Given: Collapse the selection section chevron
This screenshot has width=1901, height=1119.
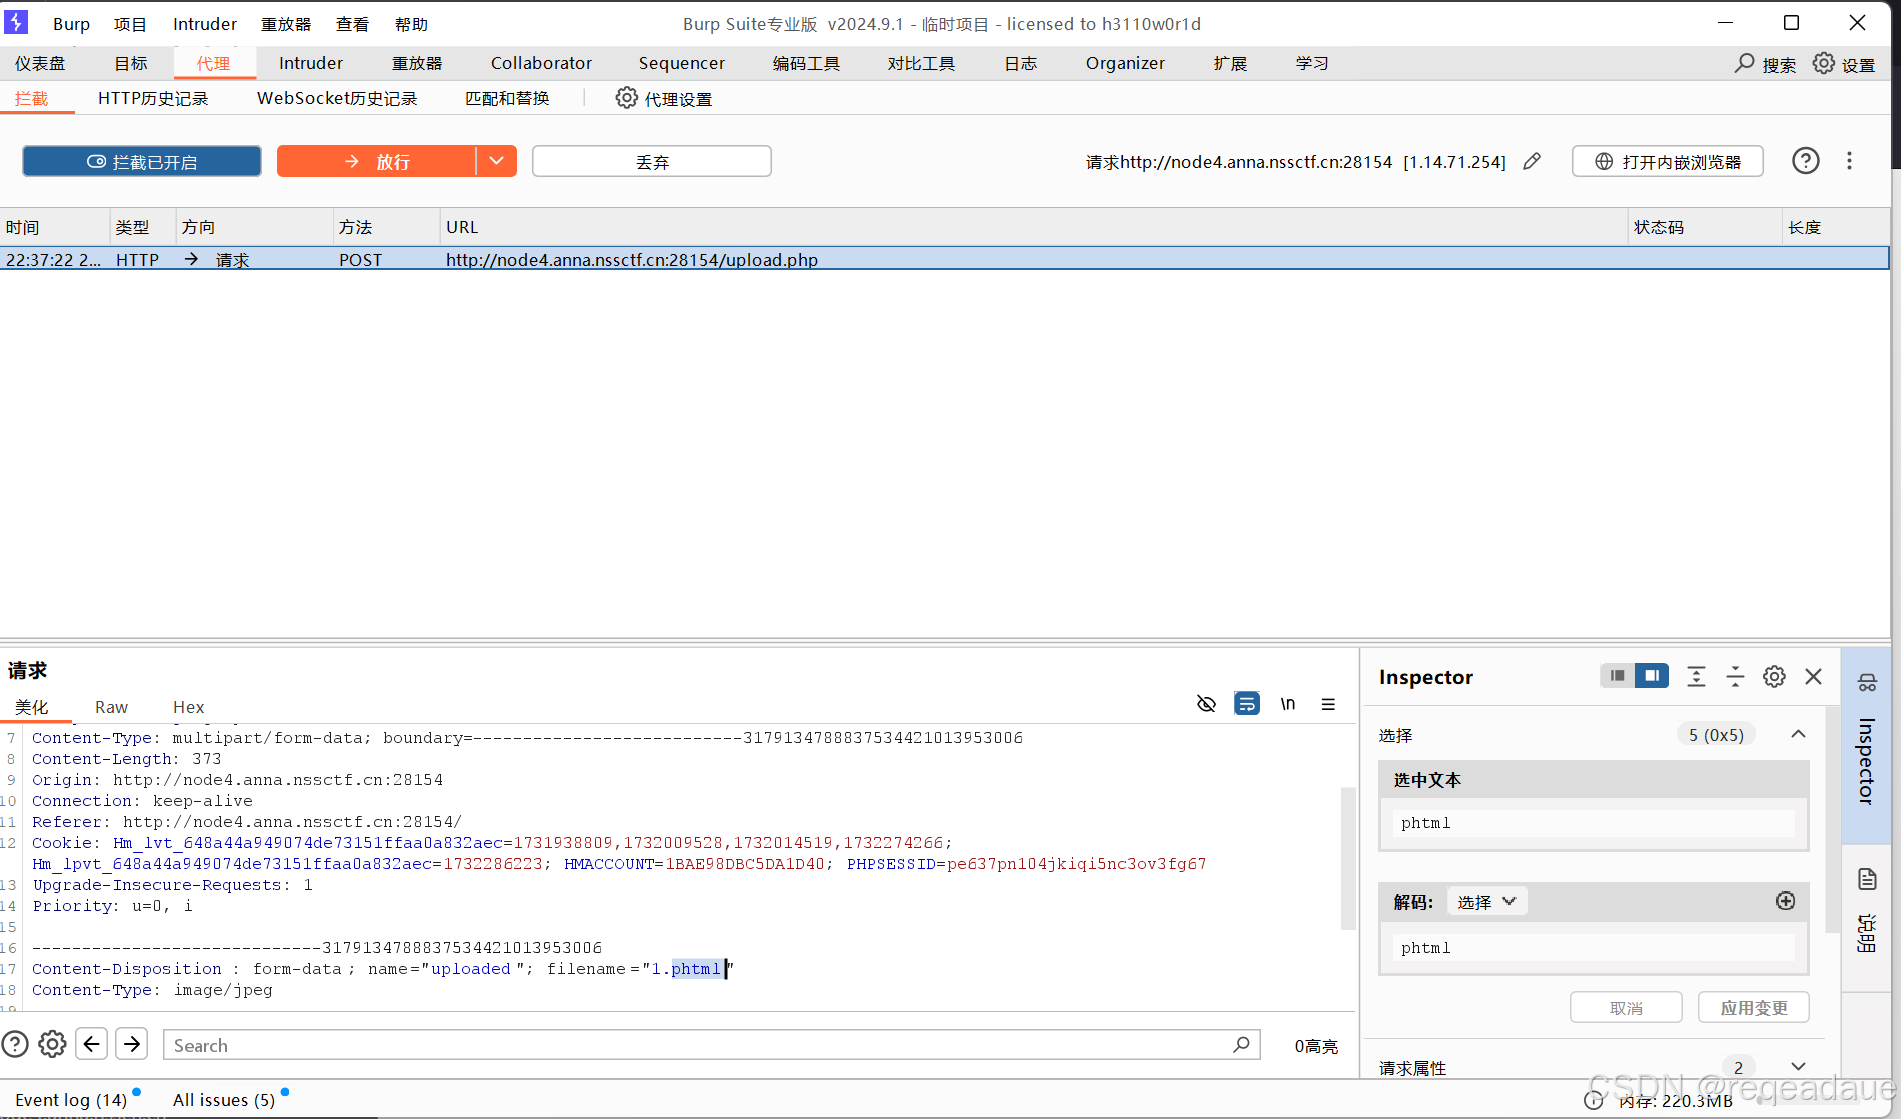Looking at the screenshot, I should tap(1798, 734).
